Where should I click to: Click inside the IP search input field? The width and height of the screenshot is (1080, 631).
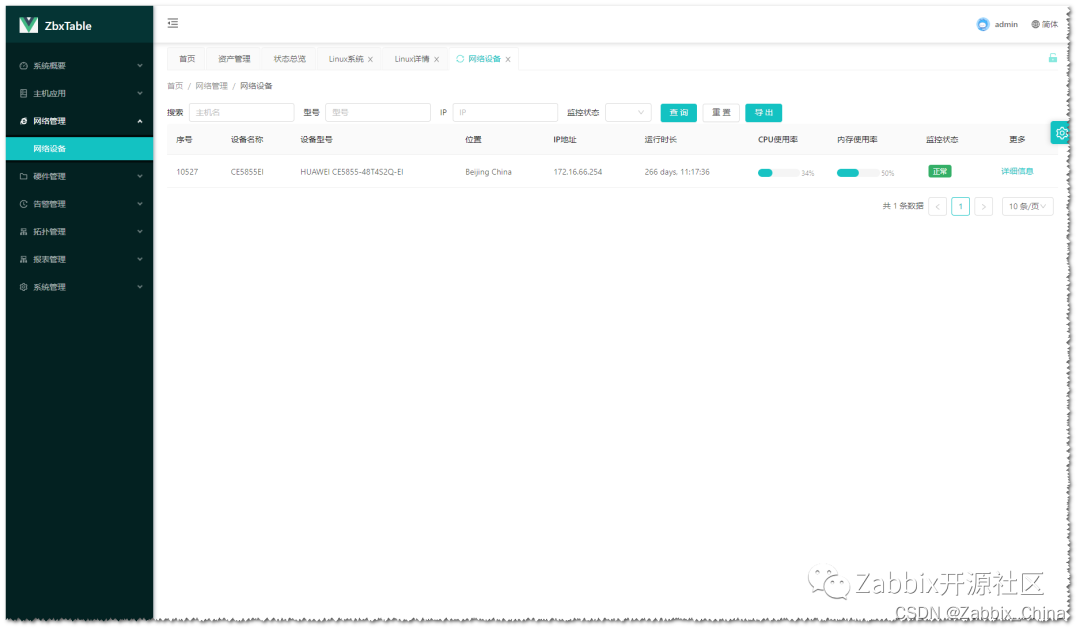[504, 112]
